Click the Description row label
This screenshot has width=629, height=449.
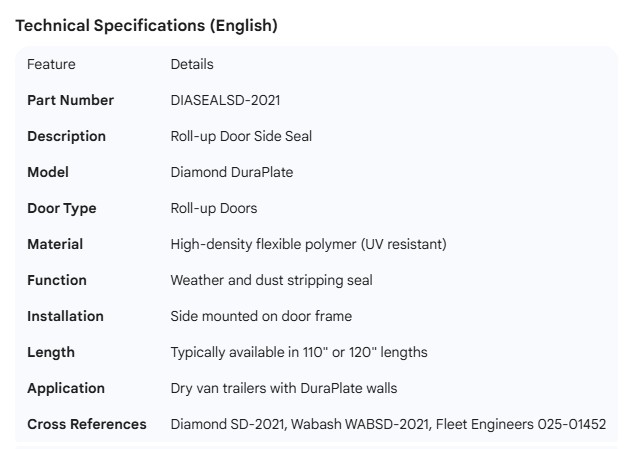coord(66,136)
